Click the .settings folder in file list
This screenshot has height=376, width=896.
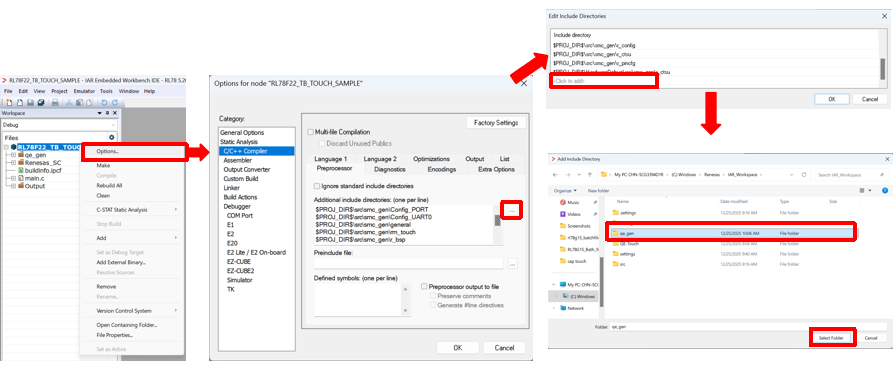(627, 213)
